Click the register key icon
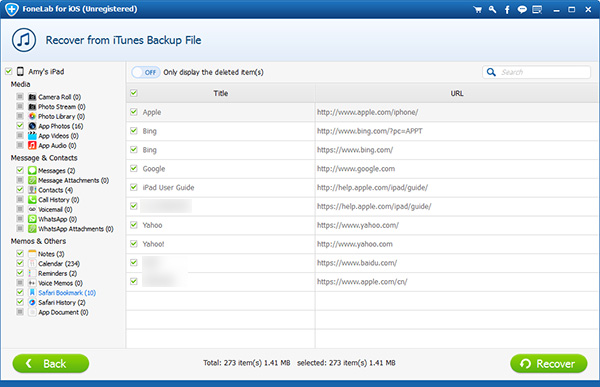The image size is (600, 387). click(x=492, y=10)
